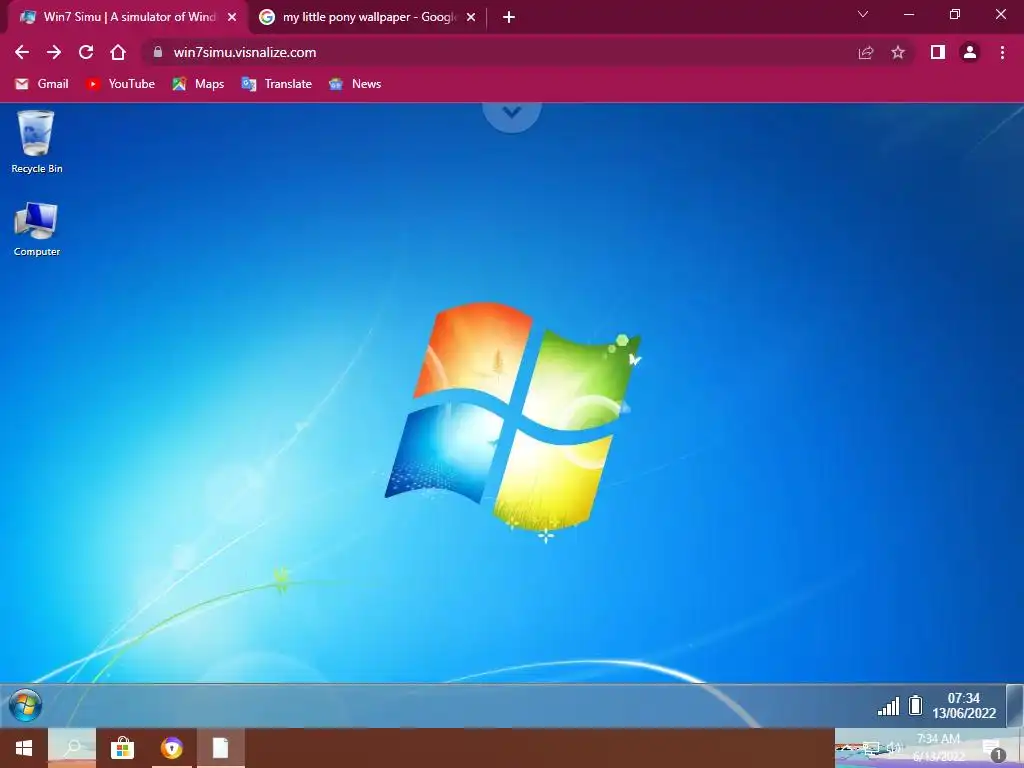Open the Chrome three-dot menu
The height and width of the screenshot is (768, 1024).
click(x=1002, y=52)
